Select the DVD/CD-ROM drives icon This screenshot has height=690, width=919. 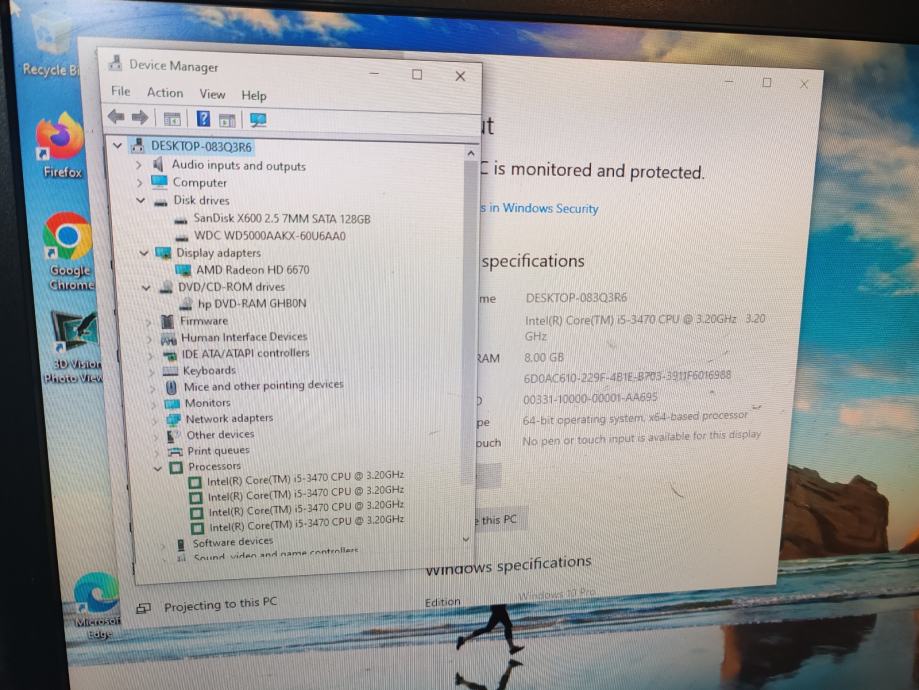(166, 287)
